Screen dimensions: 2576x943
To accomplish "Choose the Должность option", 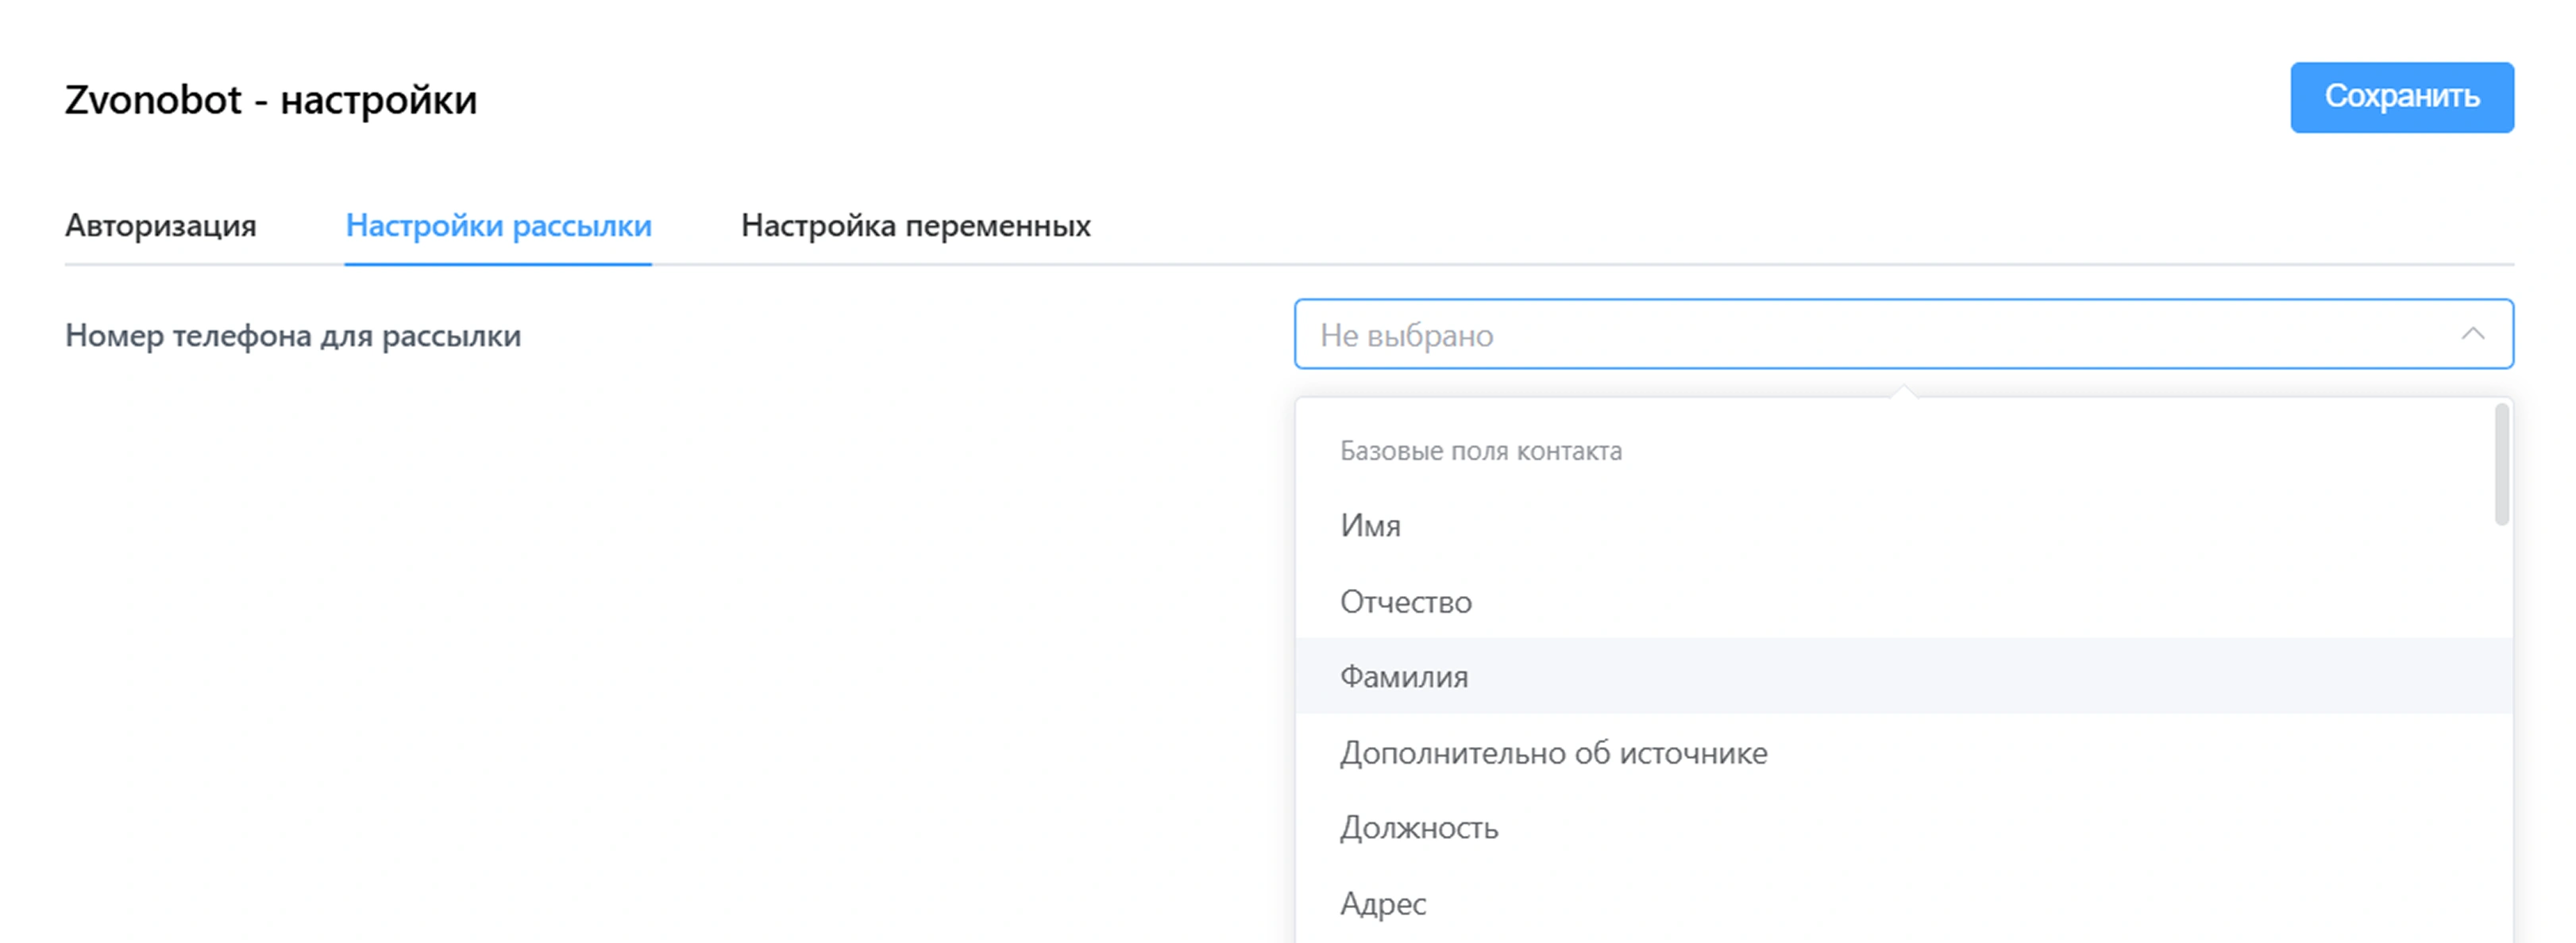I will [1903, 828].
